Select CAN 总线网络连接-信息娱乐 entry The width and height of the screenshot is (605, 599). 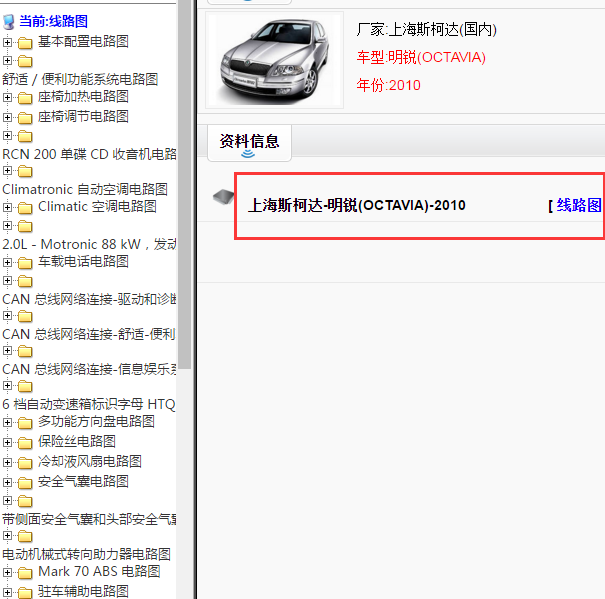click(89, 369)
